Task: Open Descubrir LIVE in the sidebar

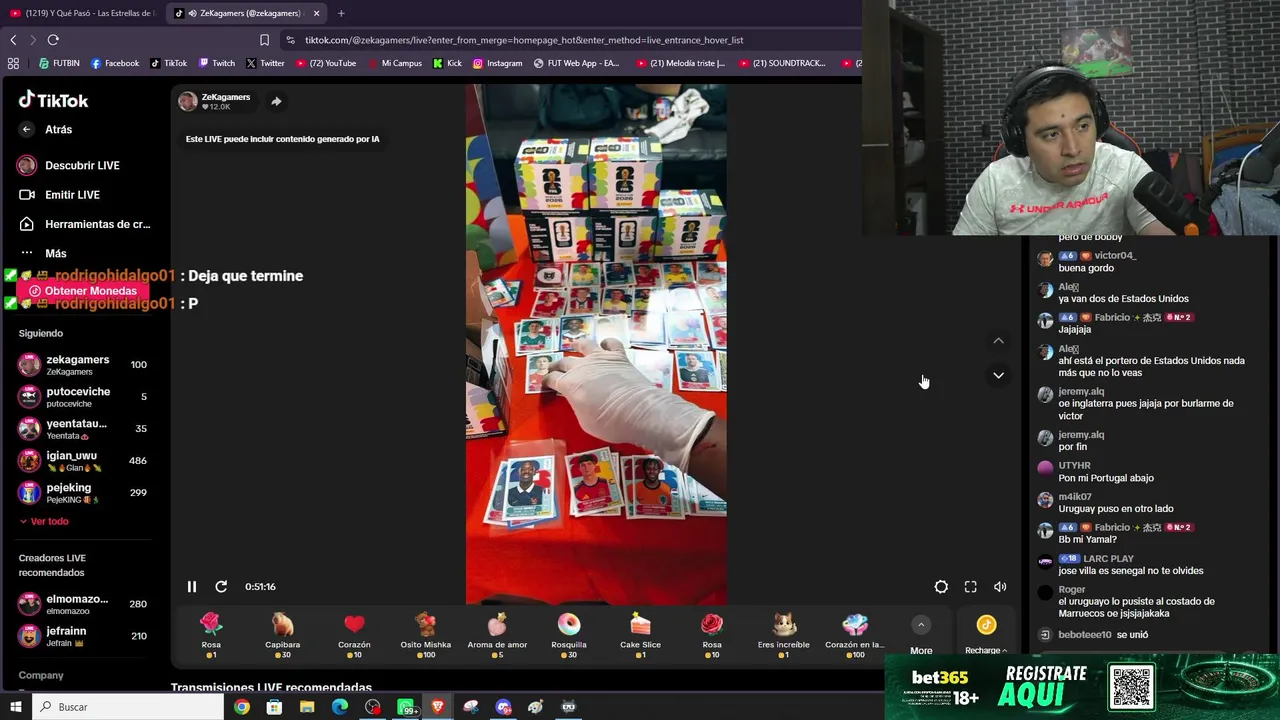Action: (x=69, y=165)
